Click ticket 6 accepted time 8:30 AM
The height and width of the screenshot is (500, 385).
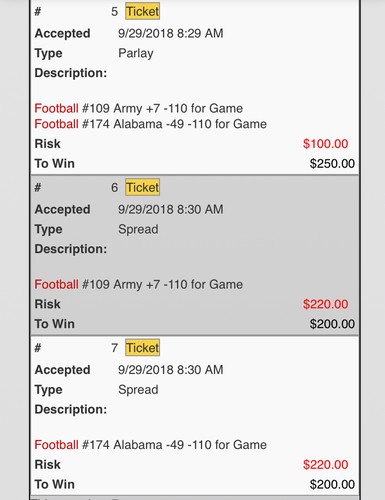click(x=171, y=209)
